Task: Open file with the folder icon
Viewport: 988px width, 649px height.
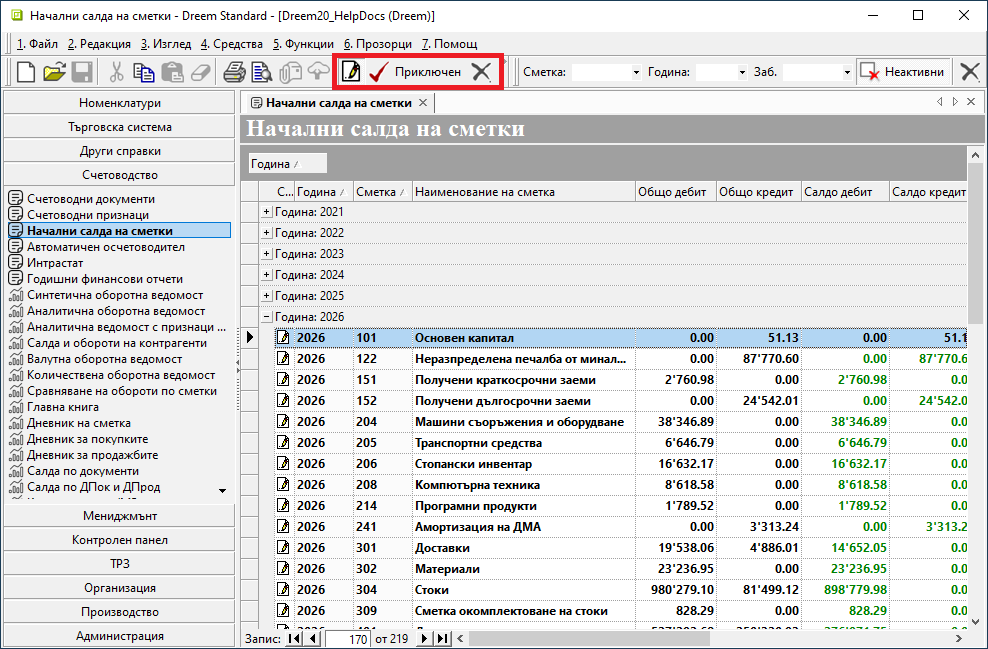Action: 54,72
